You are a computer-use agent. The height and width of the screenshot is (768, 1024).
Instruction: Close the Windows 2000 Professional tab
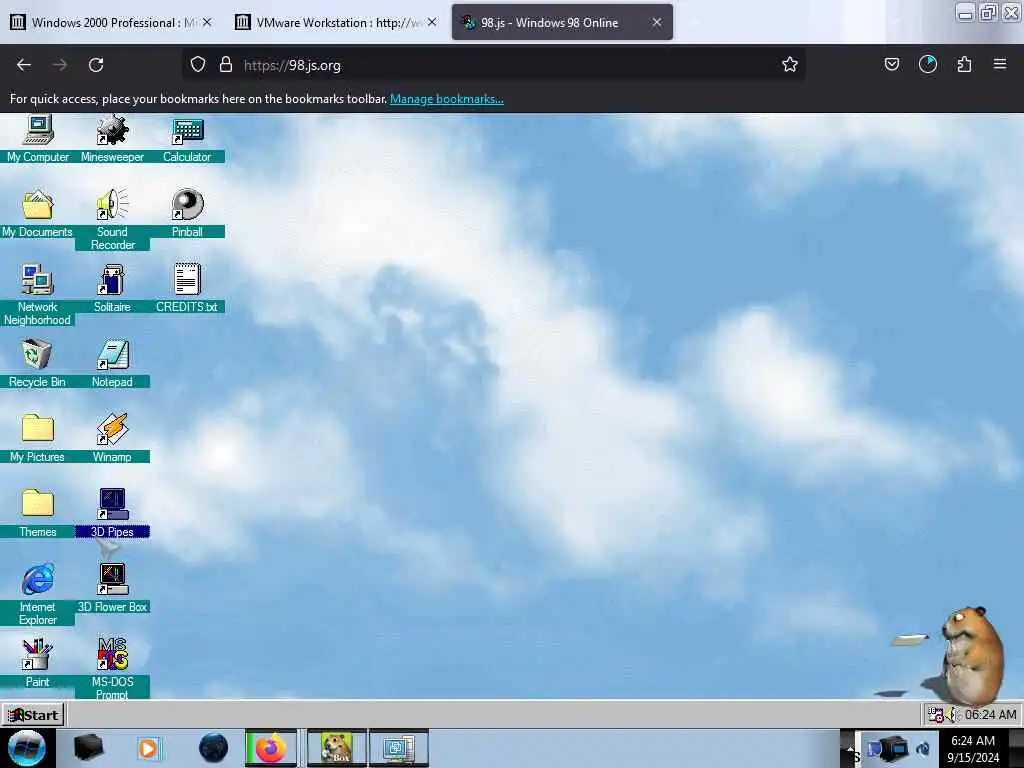point(207,22)
